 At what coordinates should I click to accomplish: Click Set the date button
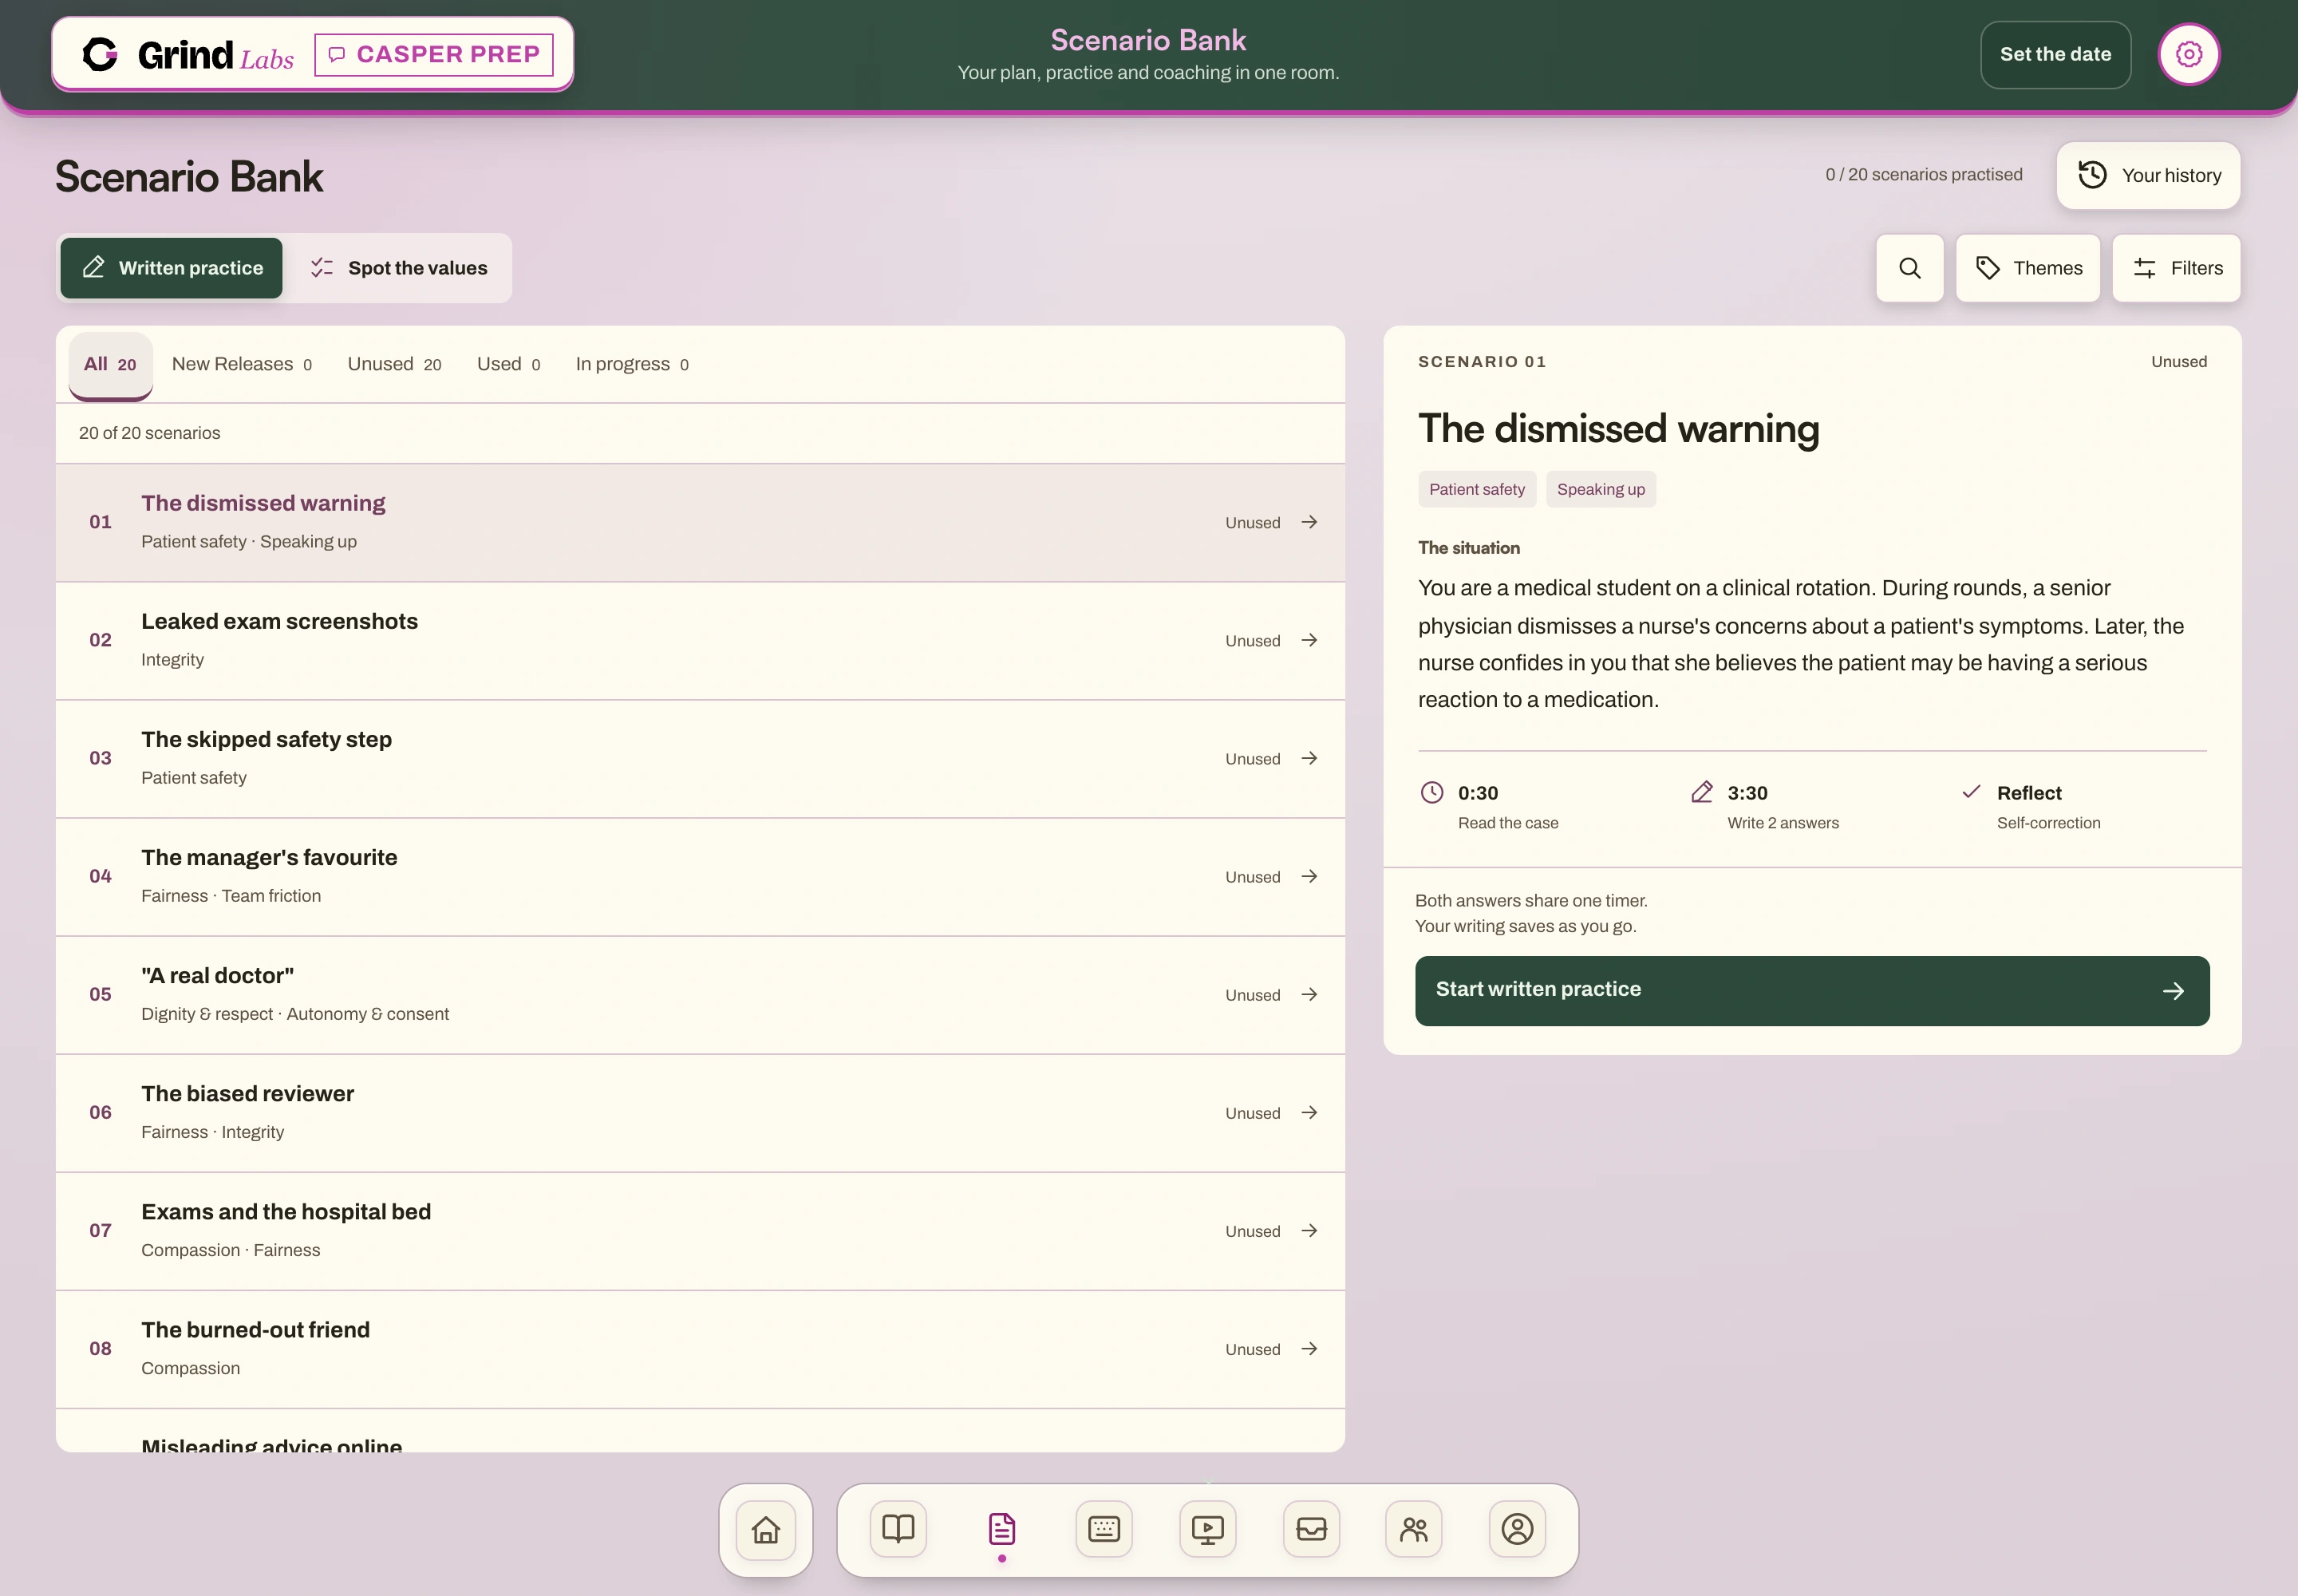(2055, 55)
